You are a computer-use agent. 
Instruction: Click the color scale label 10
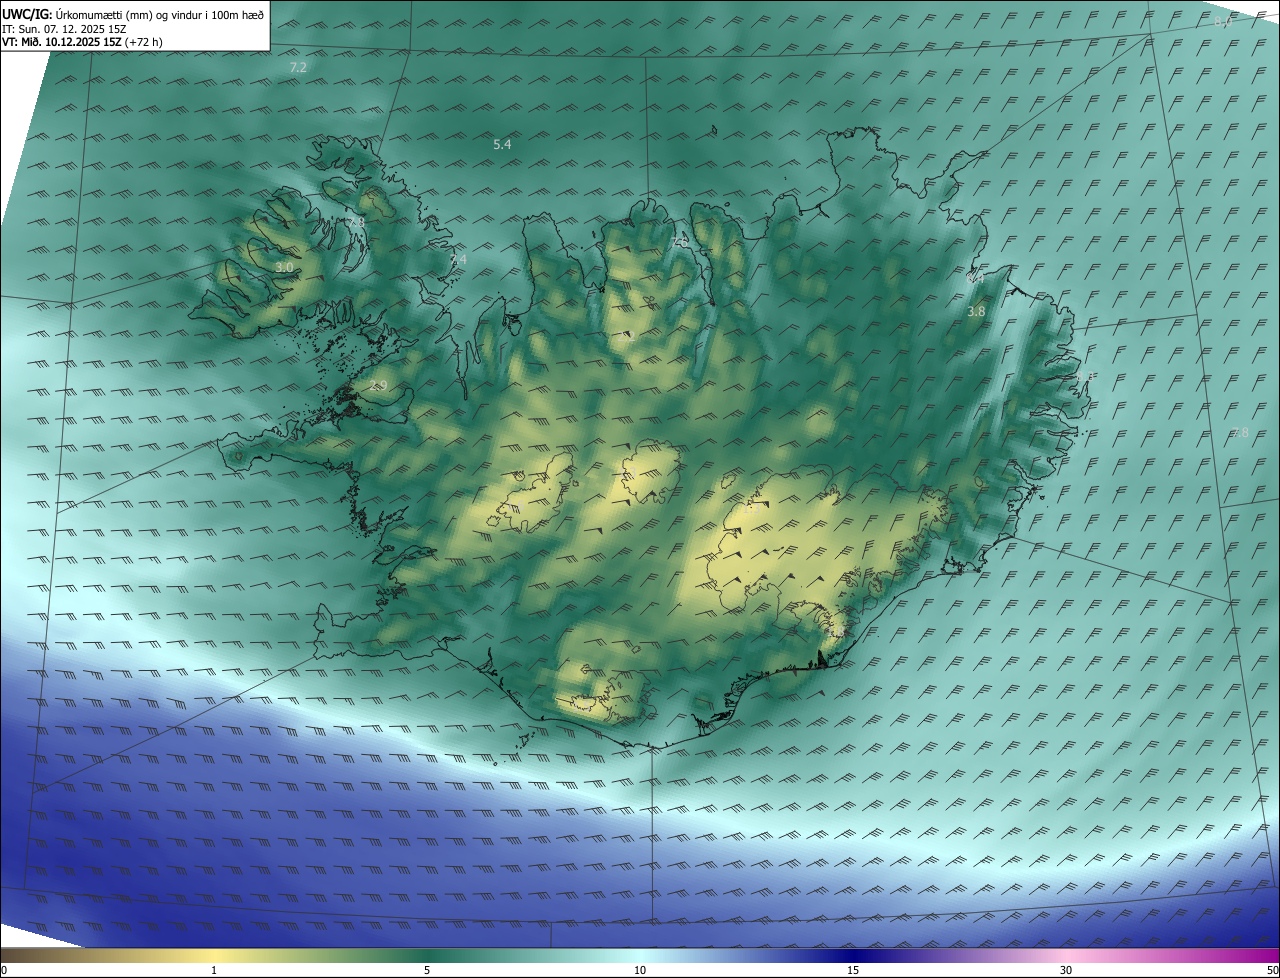(640, 970)
